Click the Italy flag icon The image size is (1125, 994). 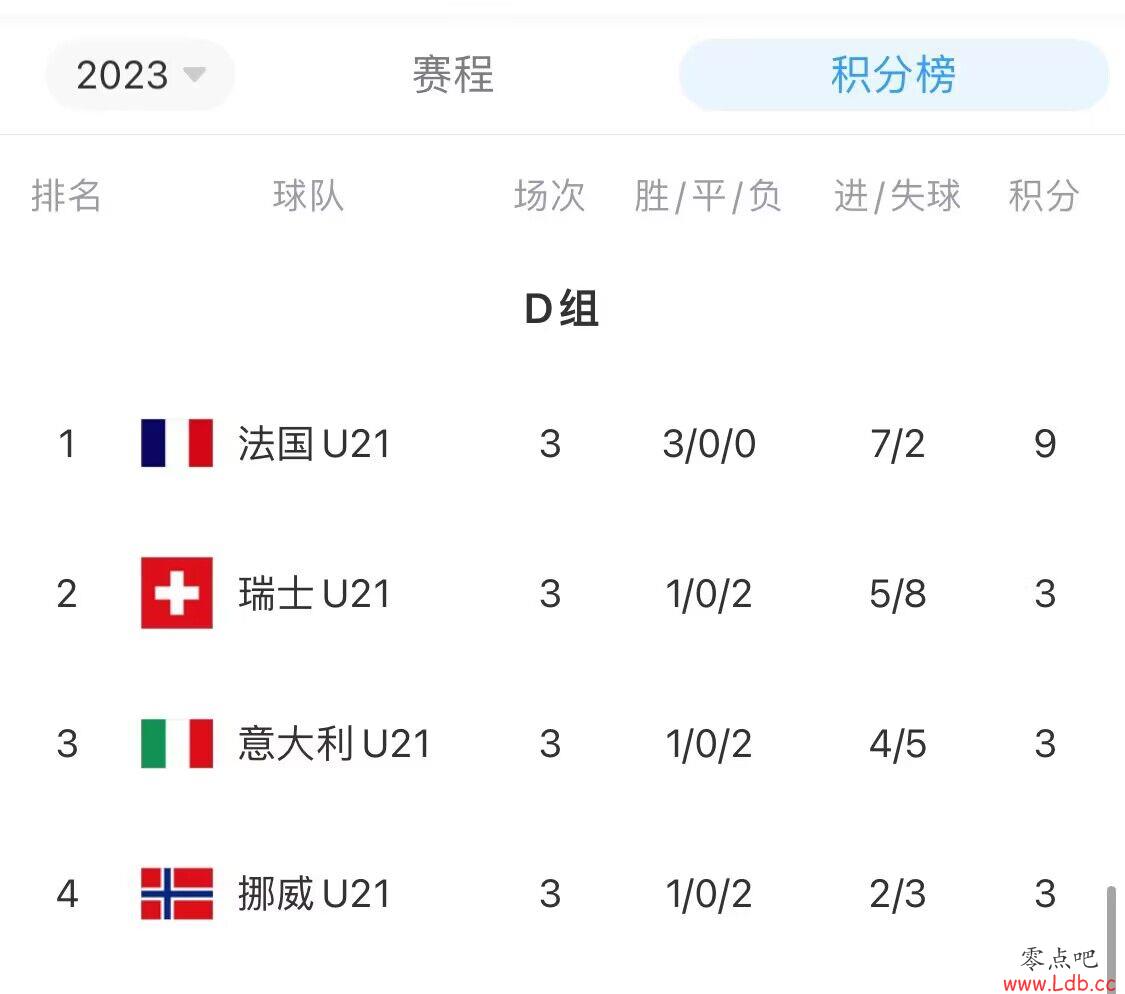click(x=176, y=744)
